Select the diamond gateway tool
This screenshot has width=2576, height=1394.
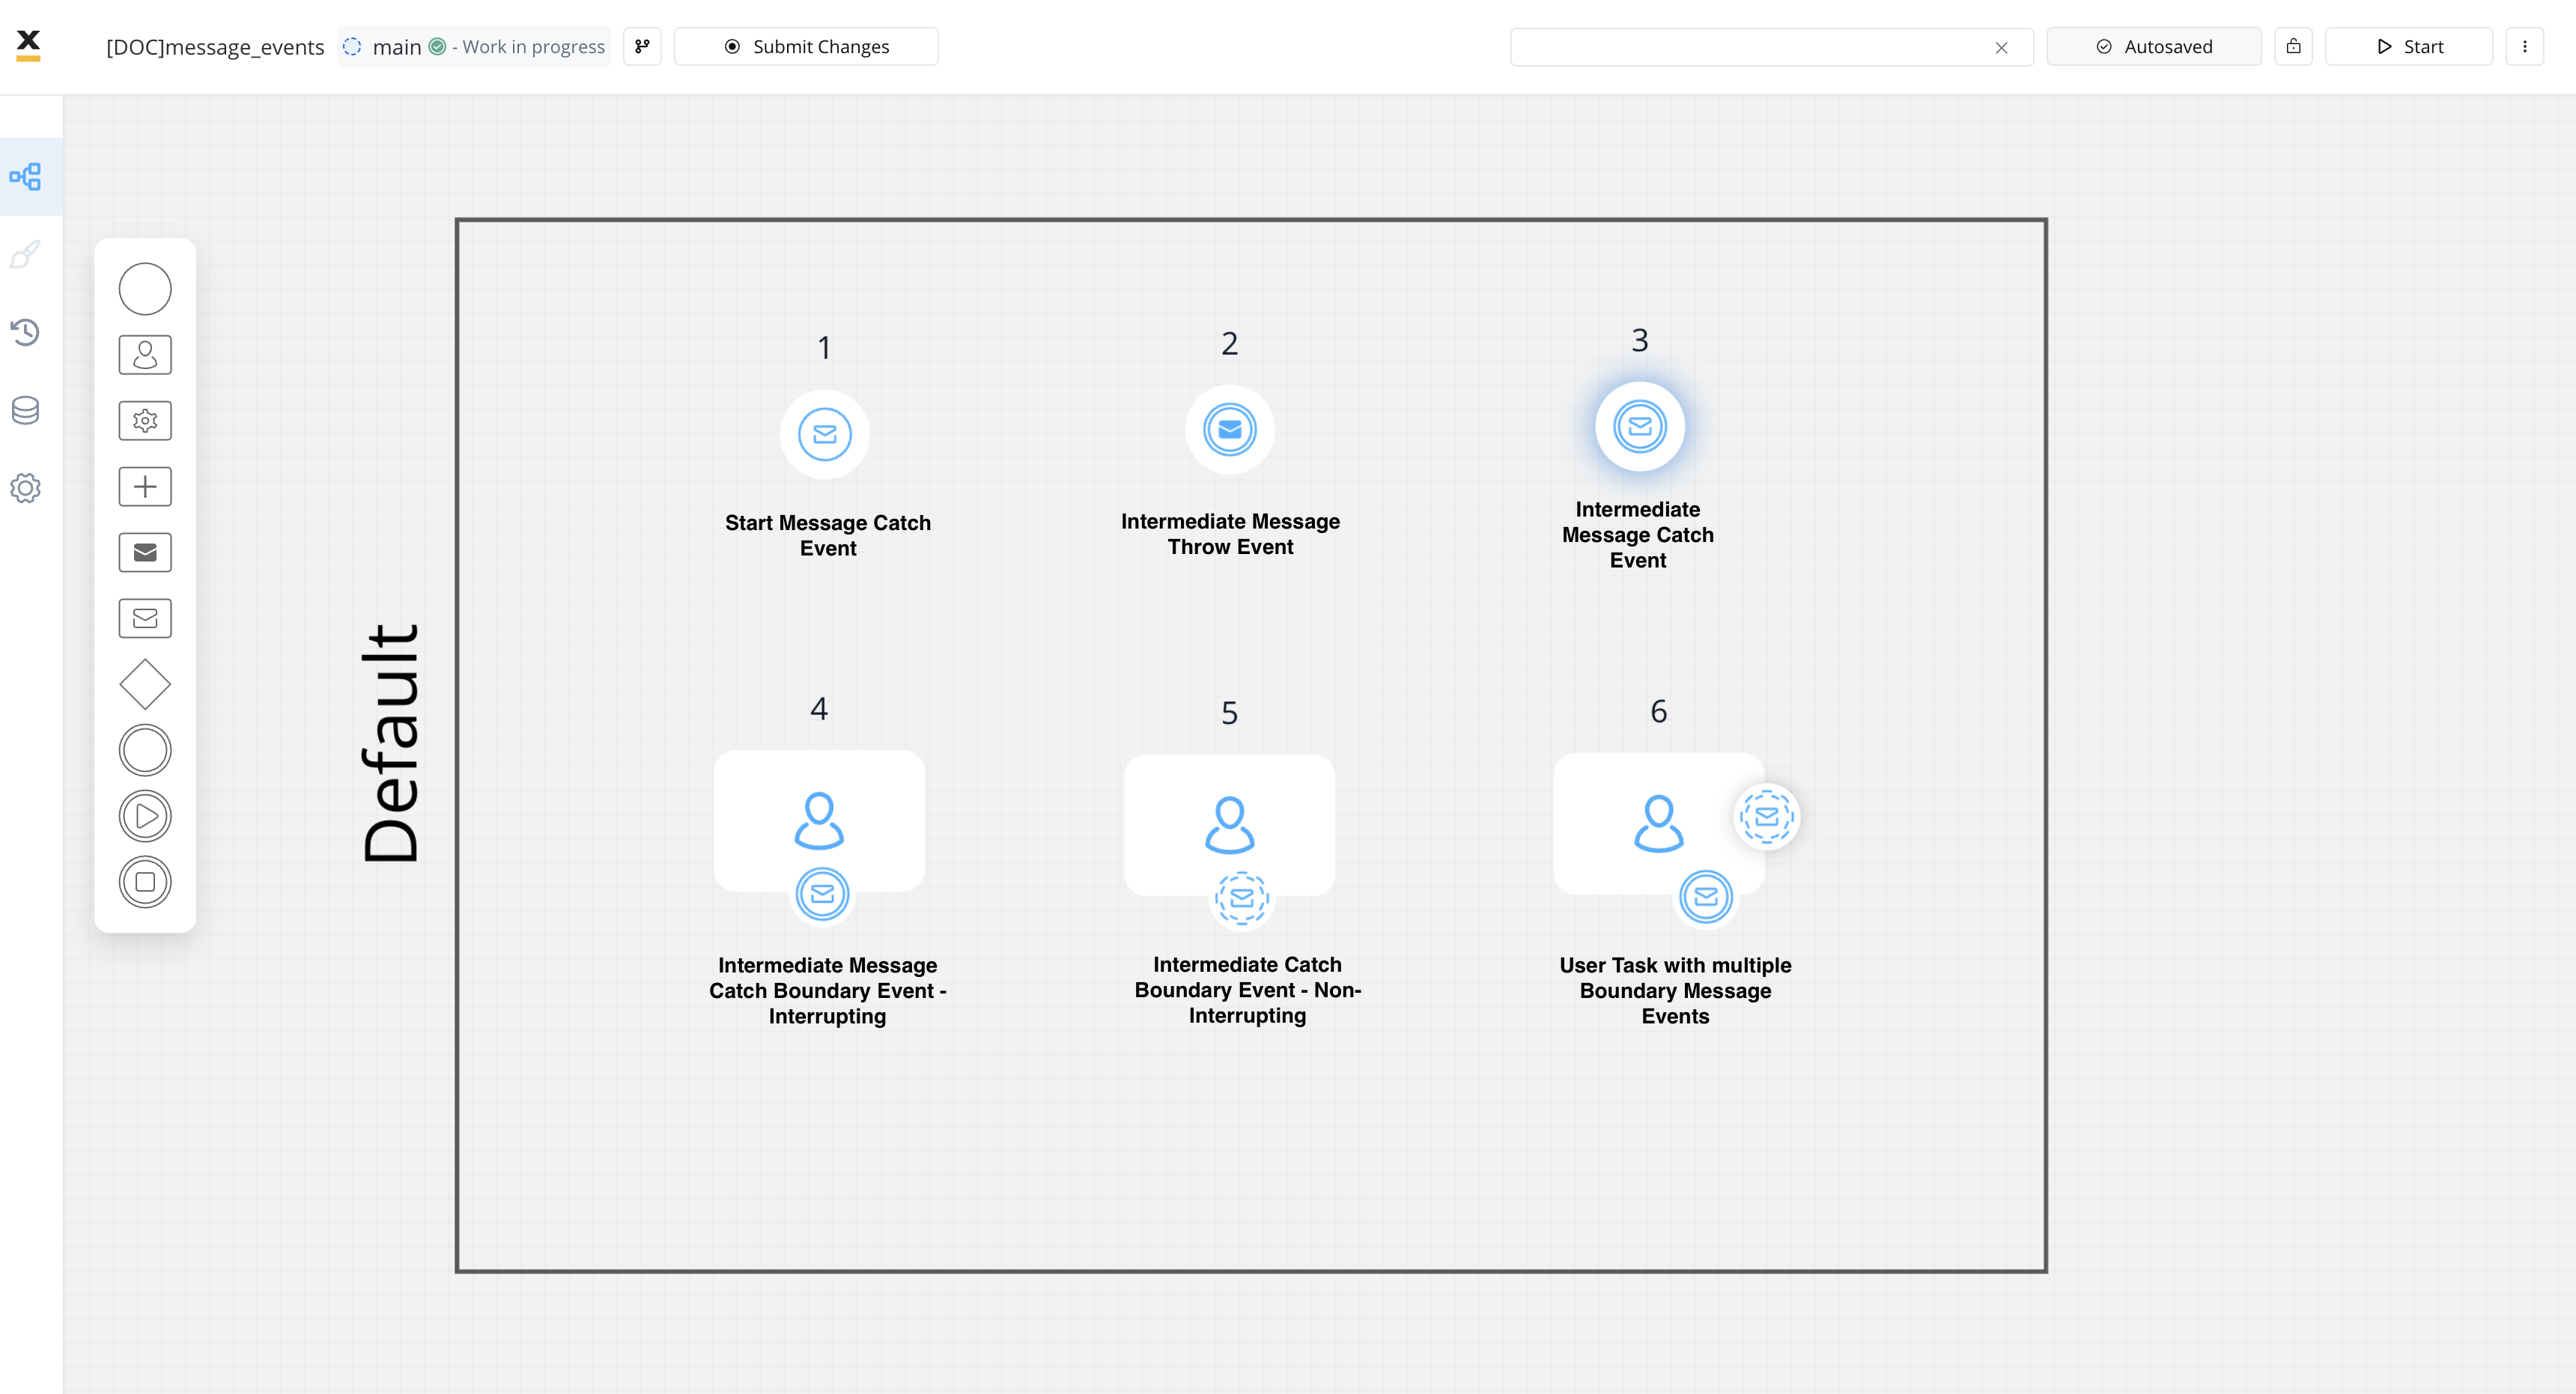[x=145, y=684]
